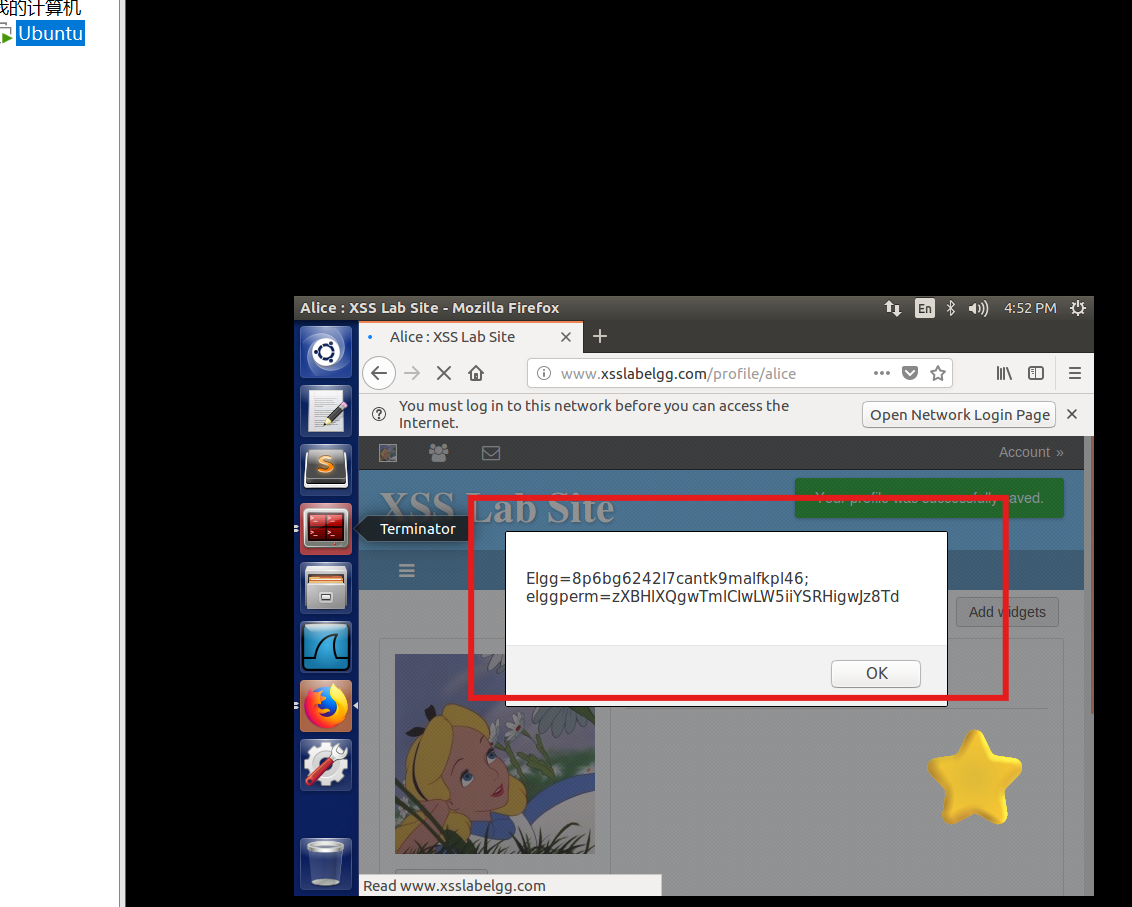Click OK in the cookie alert dialog
The width and height of the screenshot is (1132, 907).
(x=876, y=674)
